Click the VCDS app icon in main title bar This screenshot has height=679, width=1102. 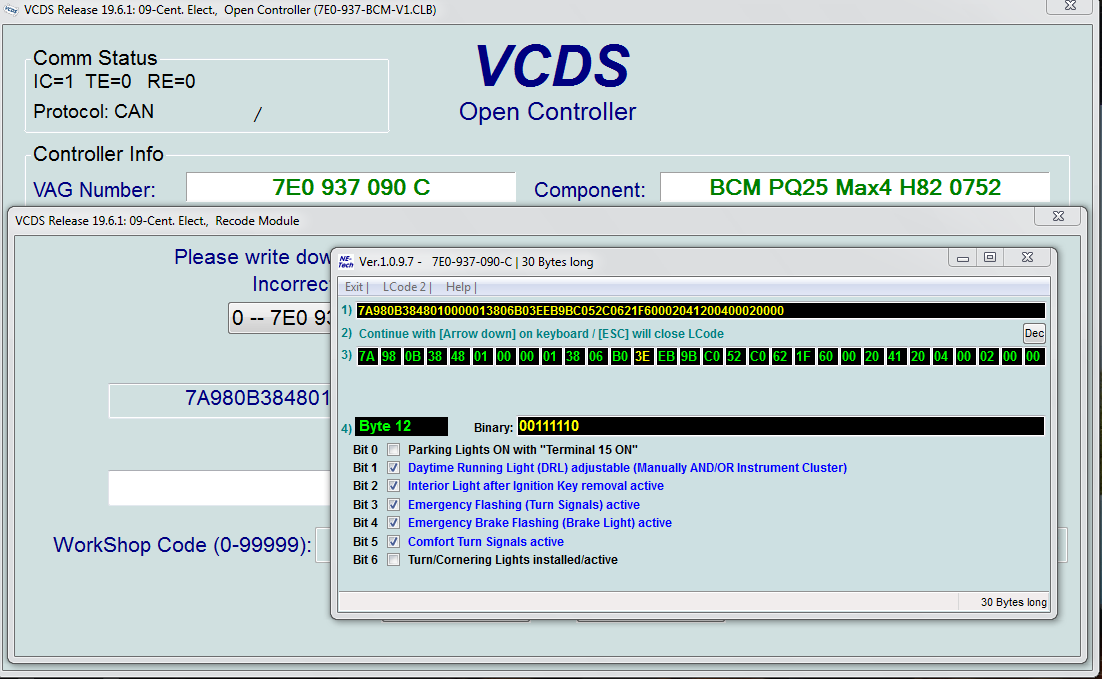point(11,10)
